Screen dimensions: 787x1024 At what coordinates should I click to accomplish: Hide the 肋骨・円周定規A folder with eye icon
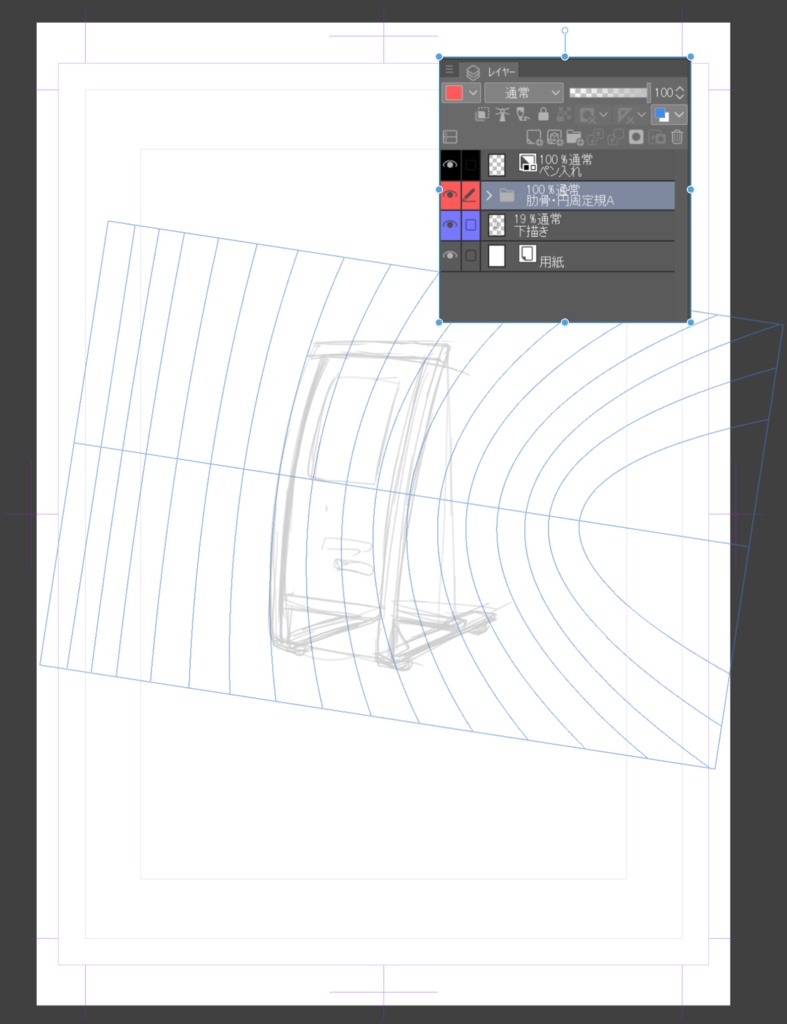(x=450, y=195)
